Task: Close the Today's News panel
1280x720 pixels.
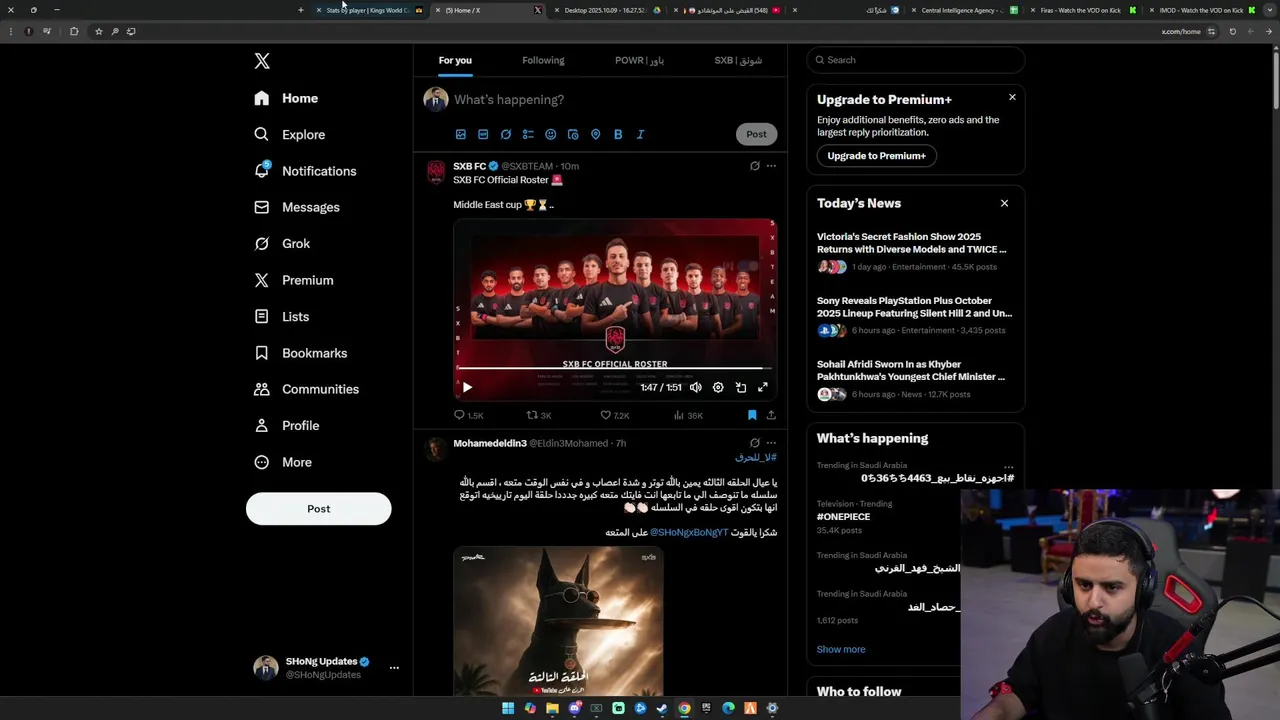Action: [x=1004, y=203]
